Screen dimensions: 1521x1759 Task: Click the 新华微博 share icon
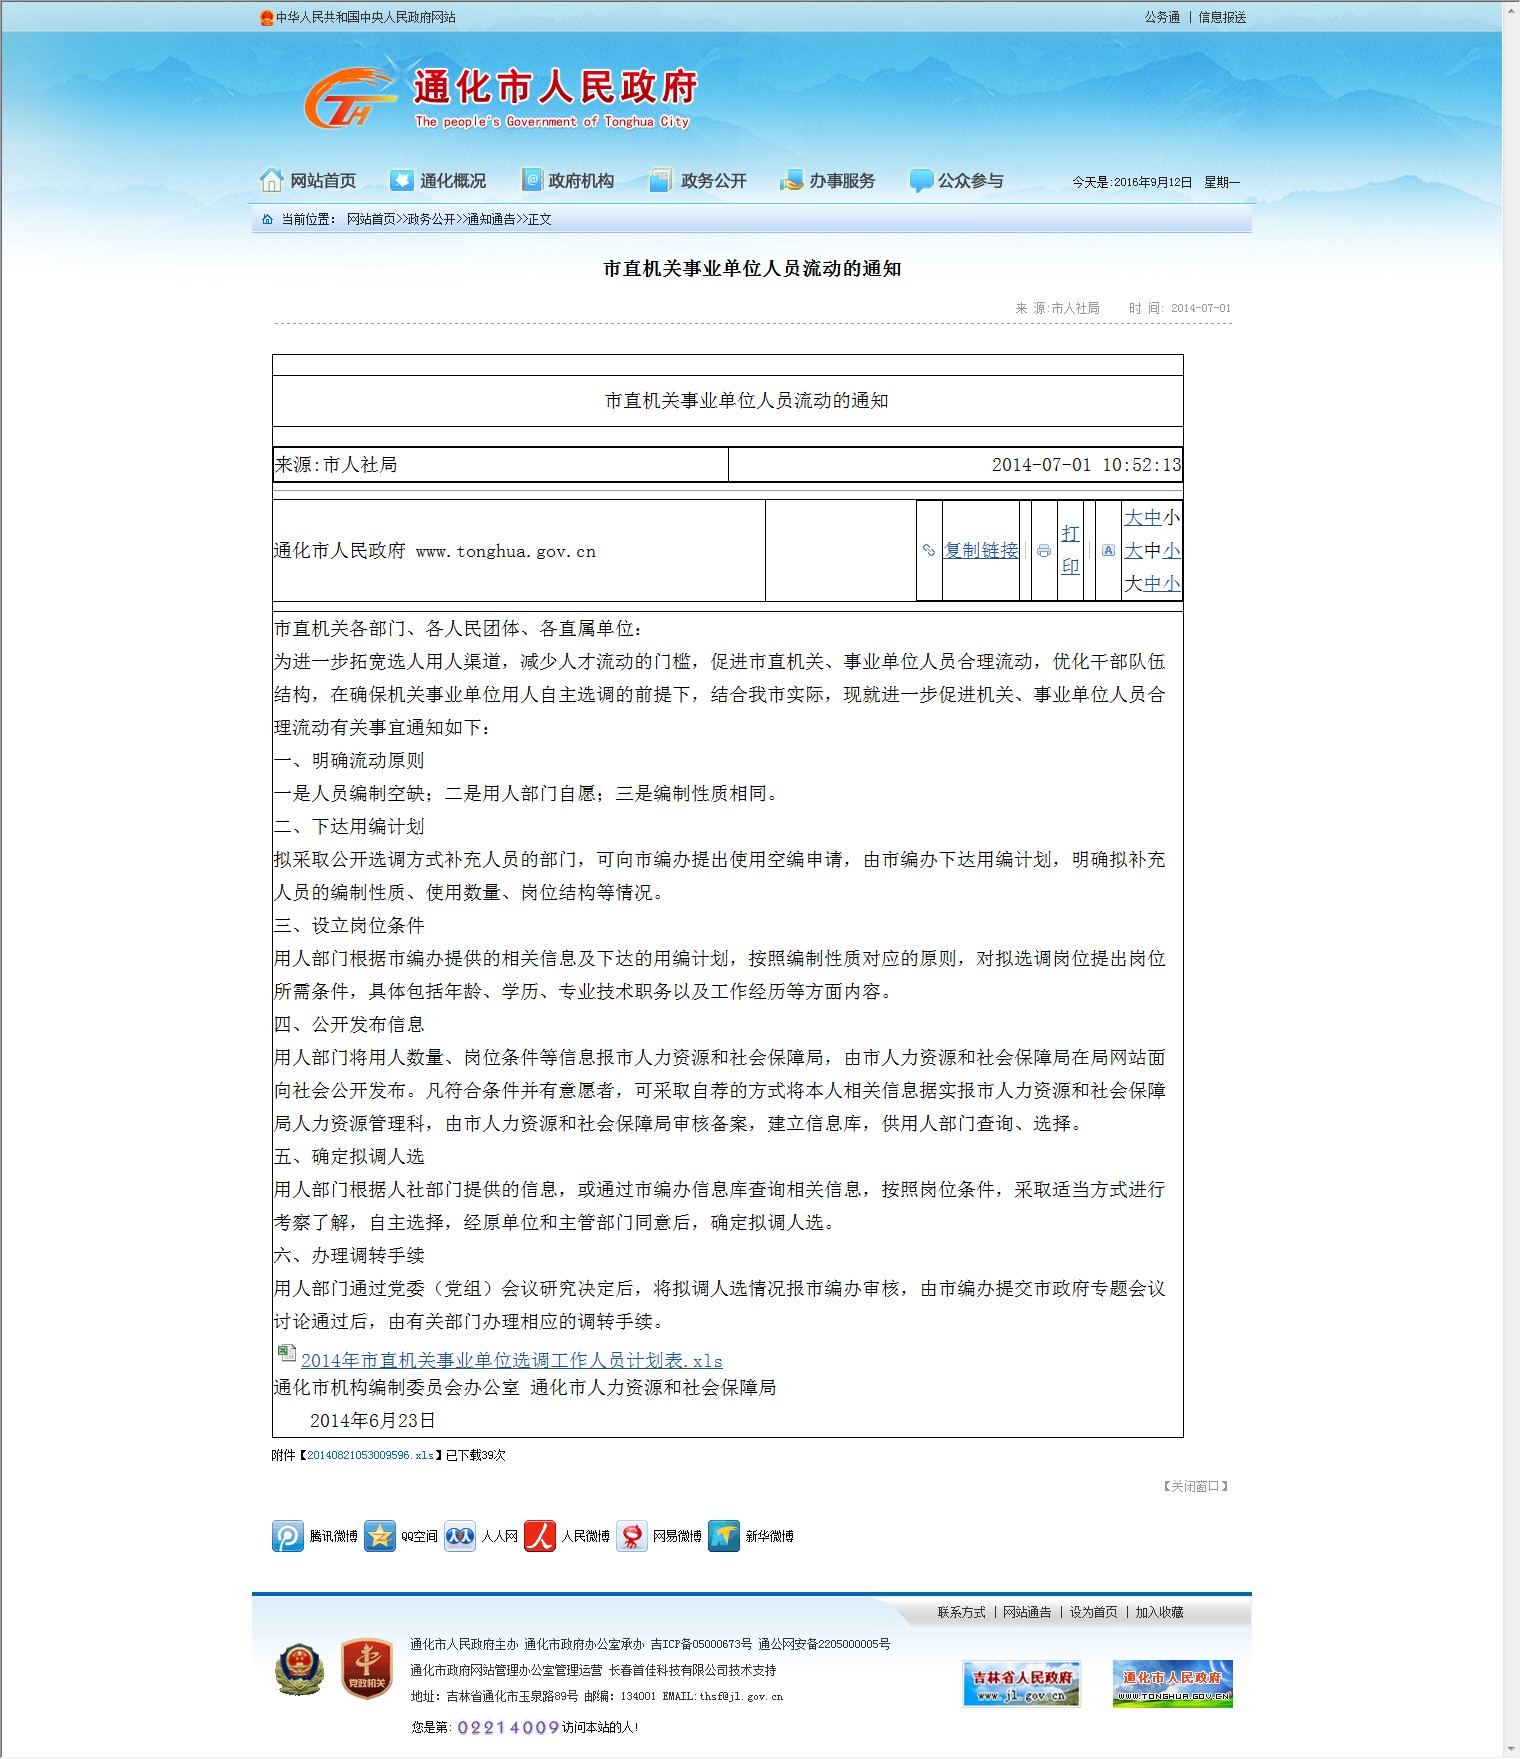point(724,1536)
